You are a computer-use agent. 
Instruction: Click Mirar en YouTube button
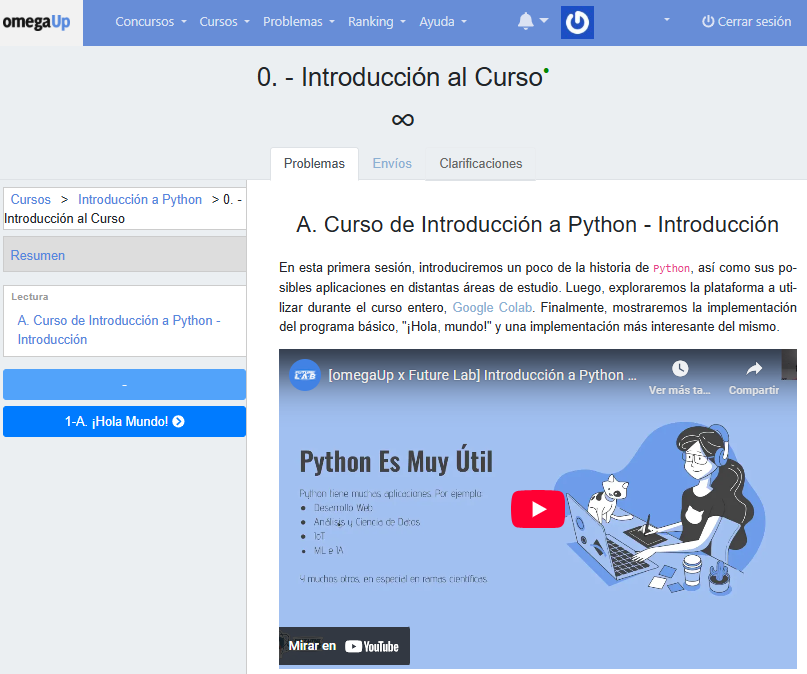click(344, 646)
